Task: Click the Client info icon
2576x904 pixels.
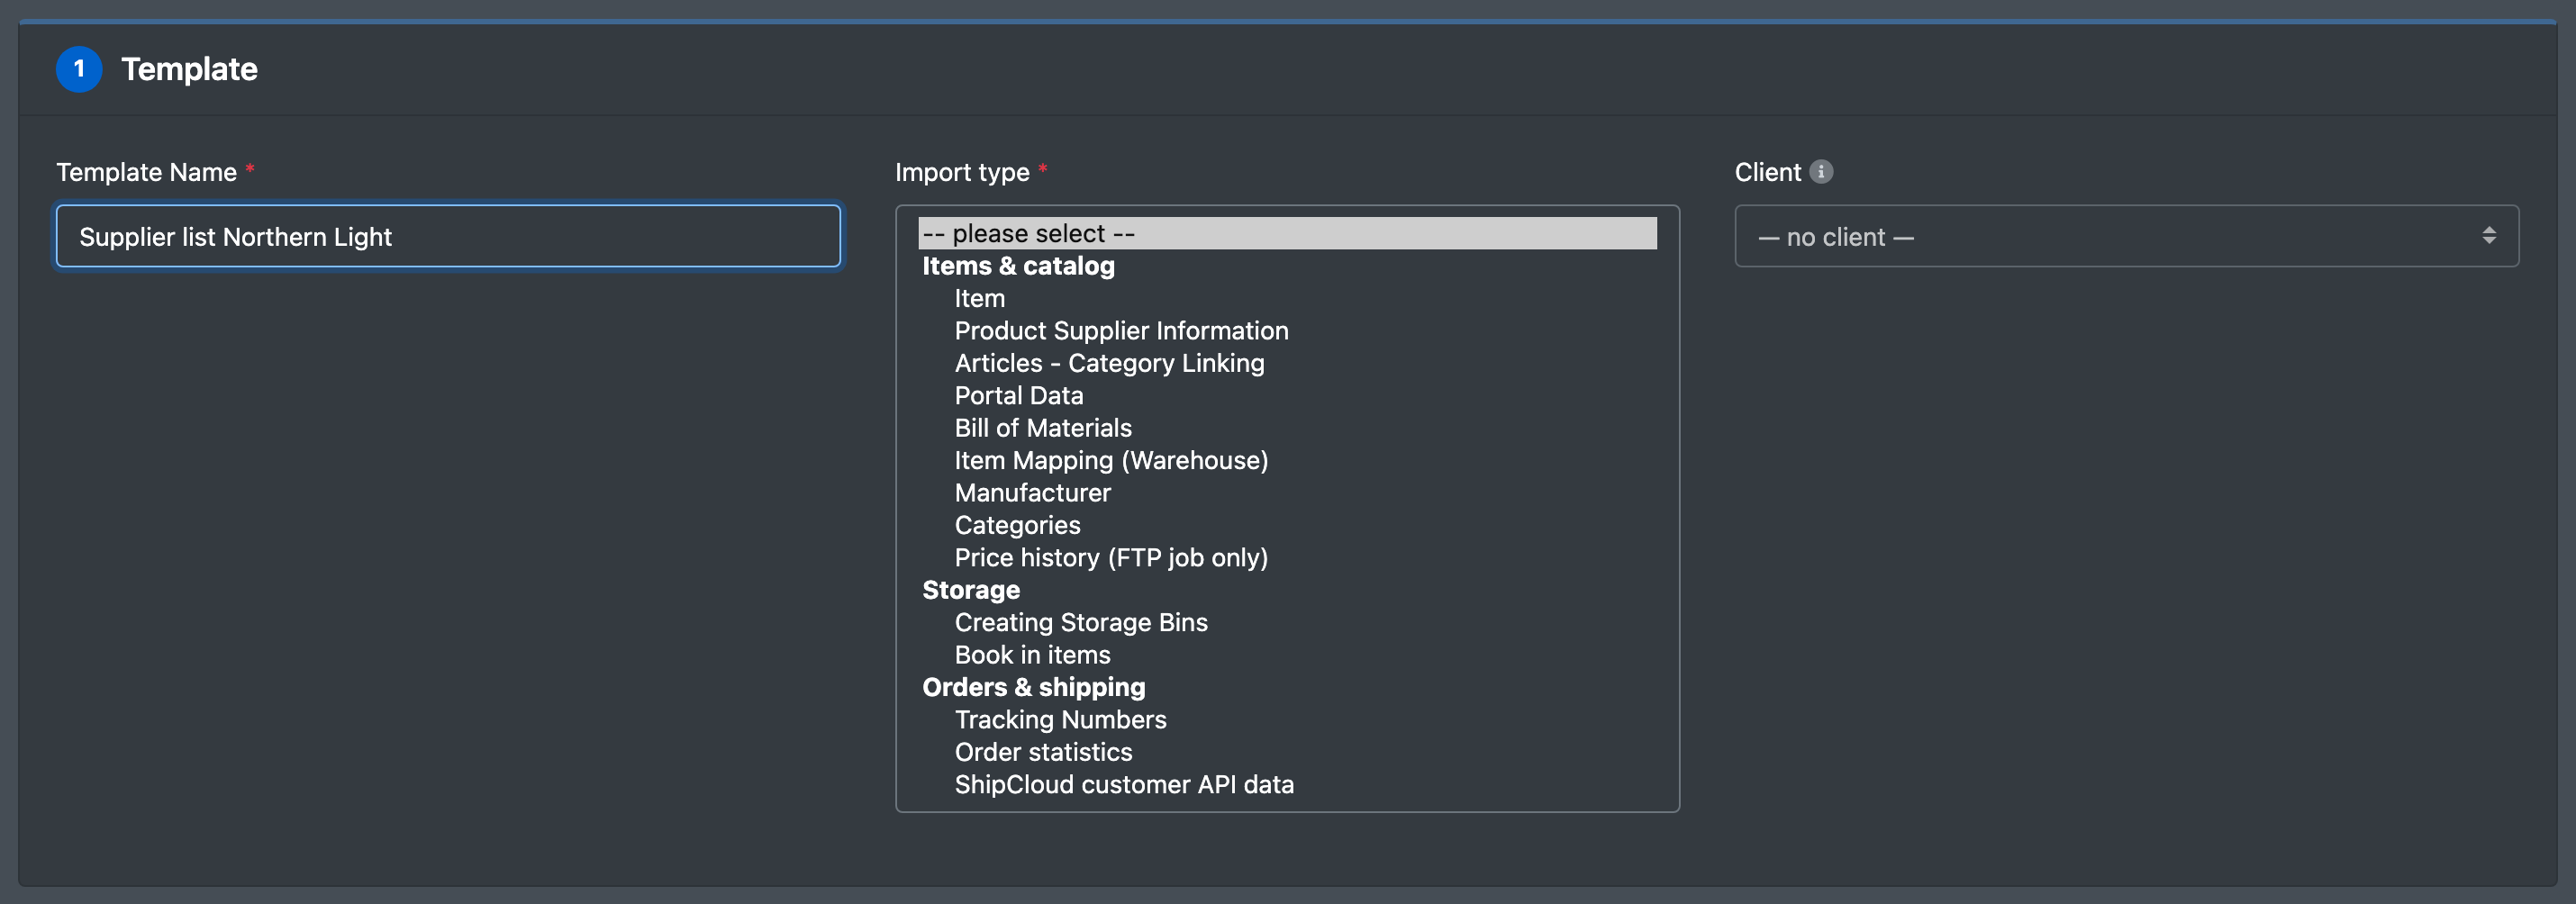Action: pos(1821,172)
